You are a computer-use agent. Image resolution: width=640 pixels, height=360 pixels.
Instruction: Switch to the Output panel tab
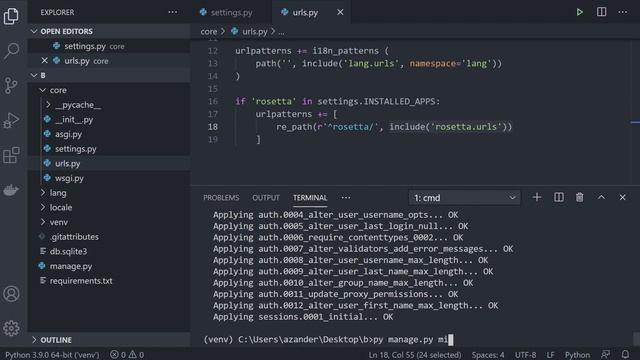266,198
